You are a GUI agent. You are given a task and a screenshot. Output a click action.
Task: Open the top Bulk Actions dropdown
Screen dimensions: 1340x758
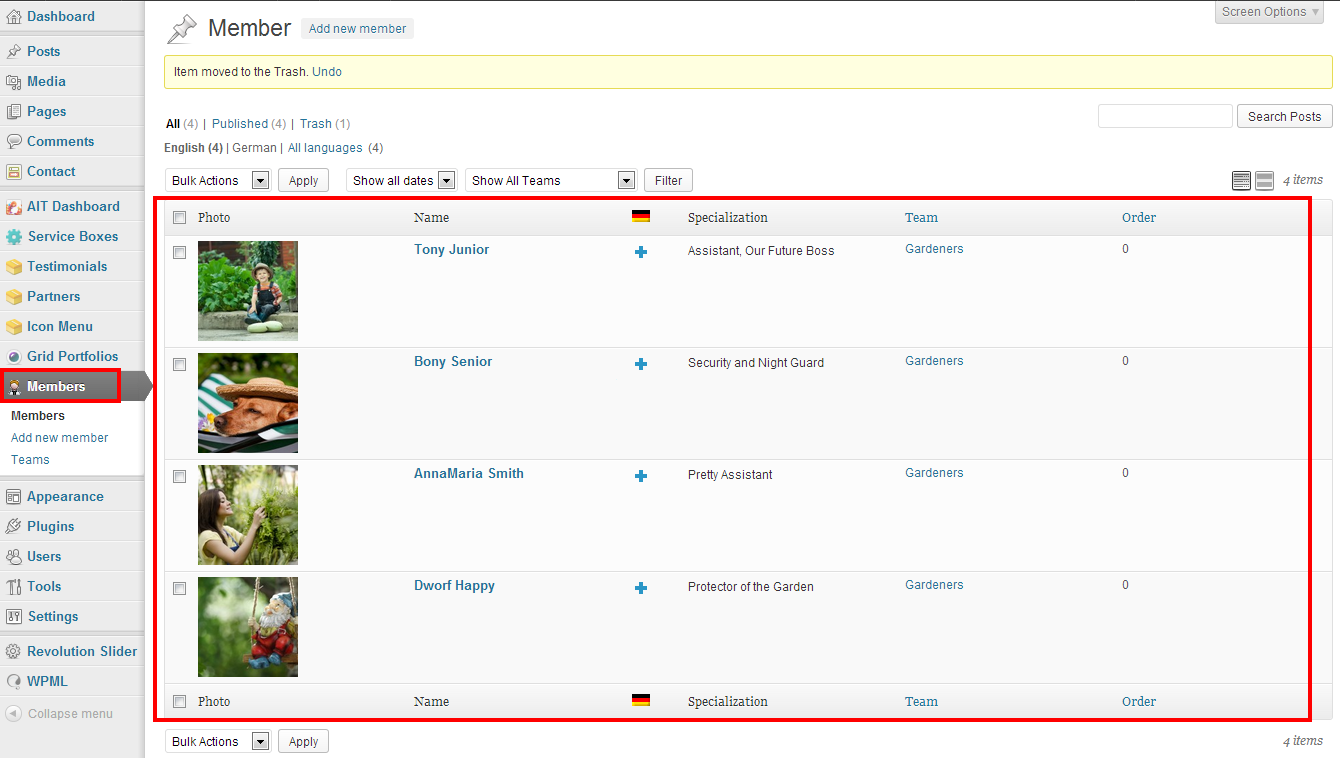coord(219,181)
